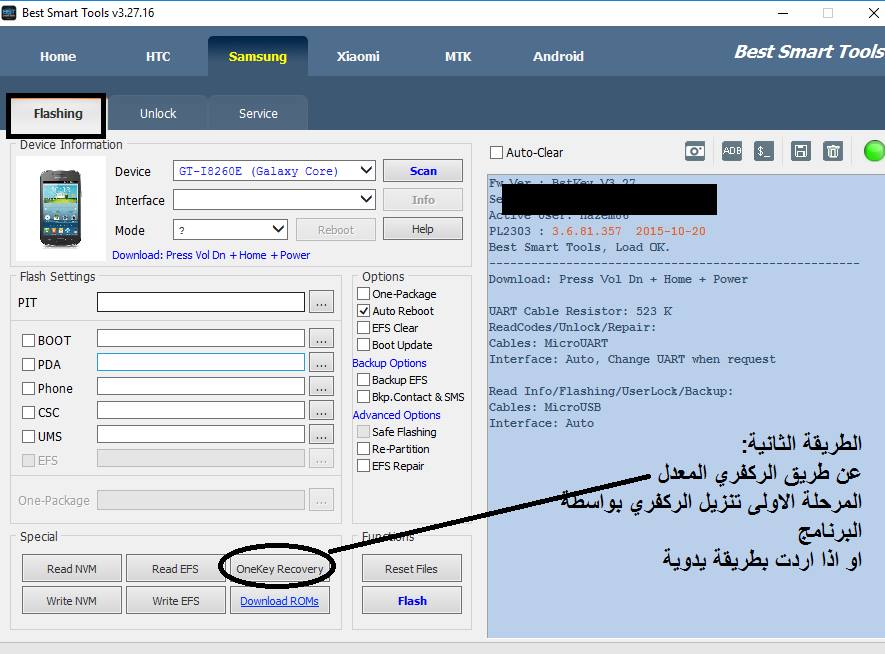Viewport: 885px width, 654px height.
Task: Browse for BOOT file
Action: pyautogui.click(x=321, y=339)
